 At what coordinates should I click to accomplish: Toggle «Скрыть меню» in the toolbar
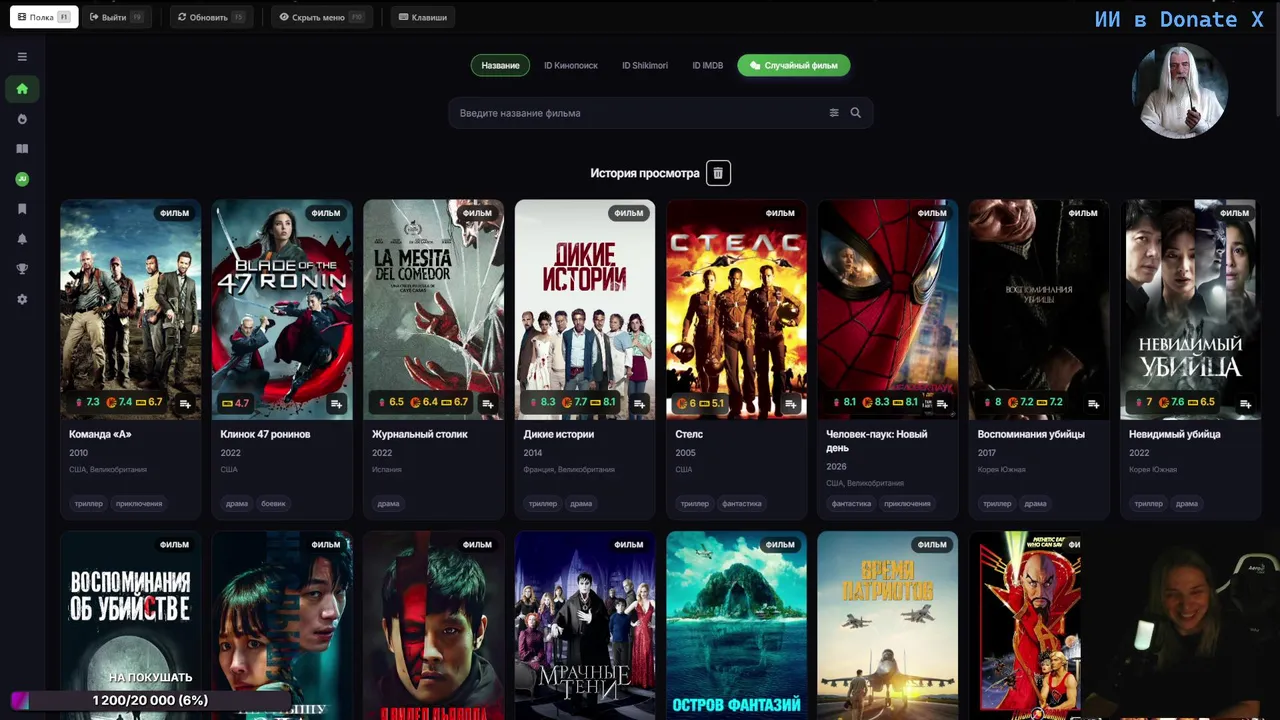(x=322, y=17)
